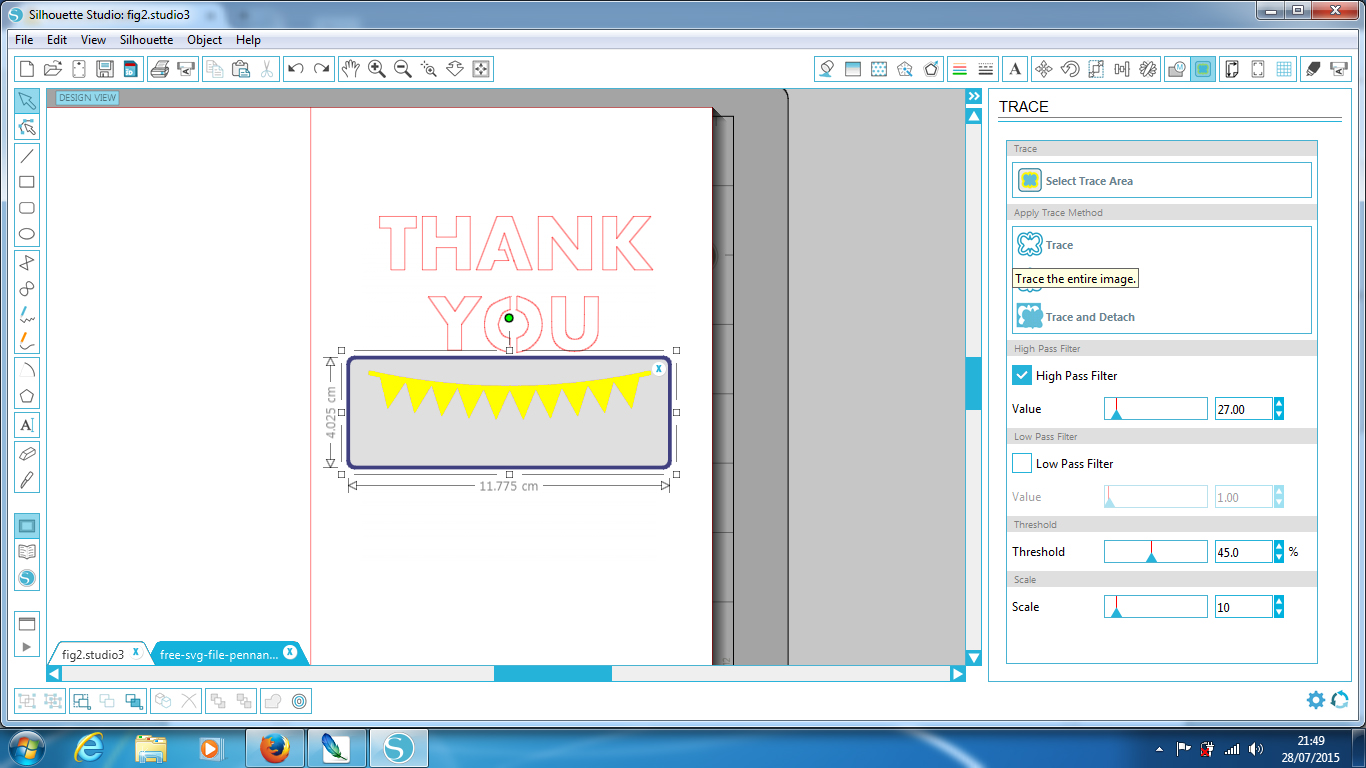Adjust the High Pass Value slider
1366x768 pixels.
1155,408
